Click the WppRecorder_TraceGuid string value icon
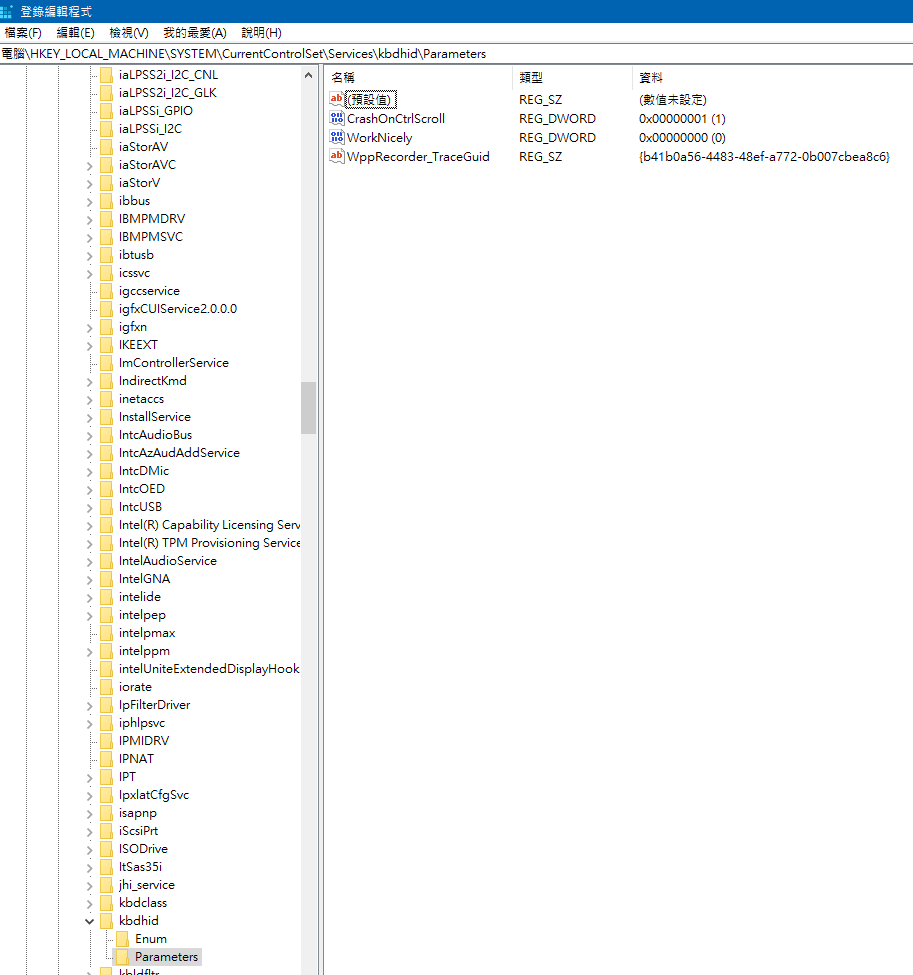Viewport: 913px width, 975px height. tap(336, 157)
